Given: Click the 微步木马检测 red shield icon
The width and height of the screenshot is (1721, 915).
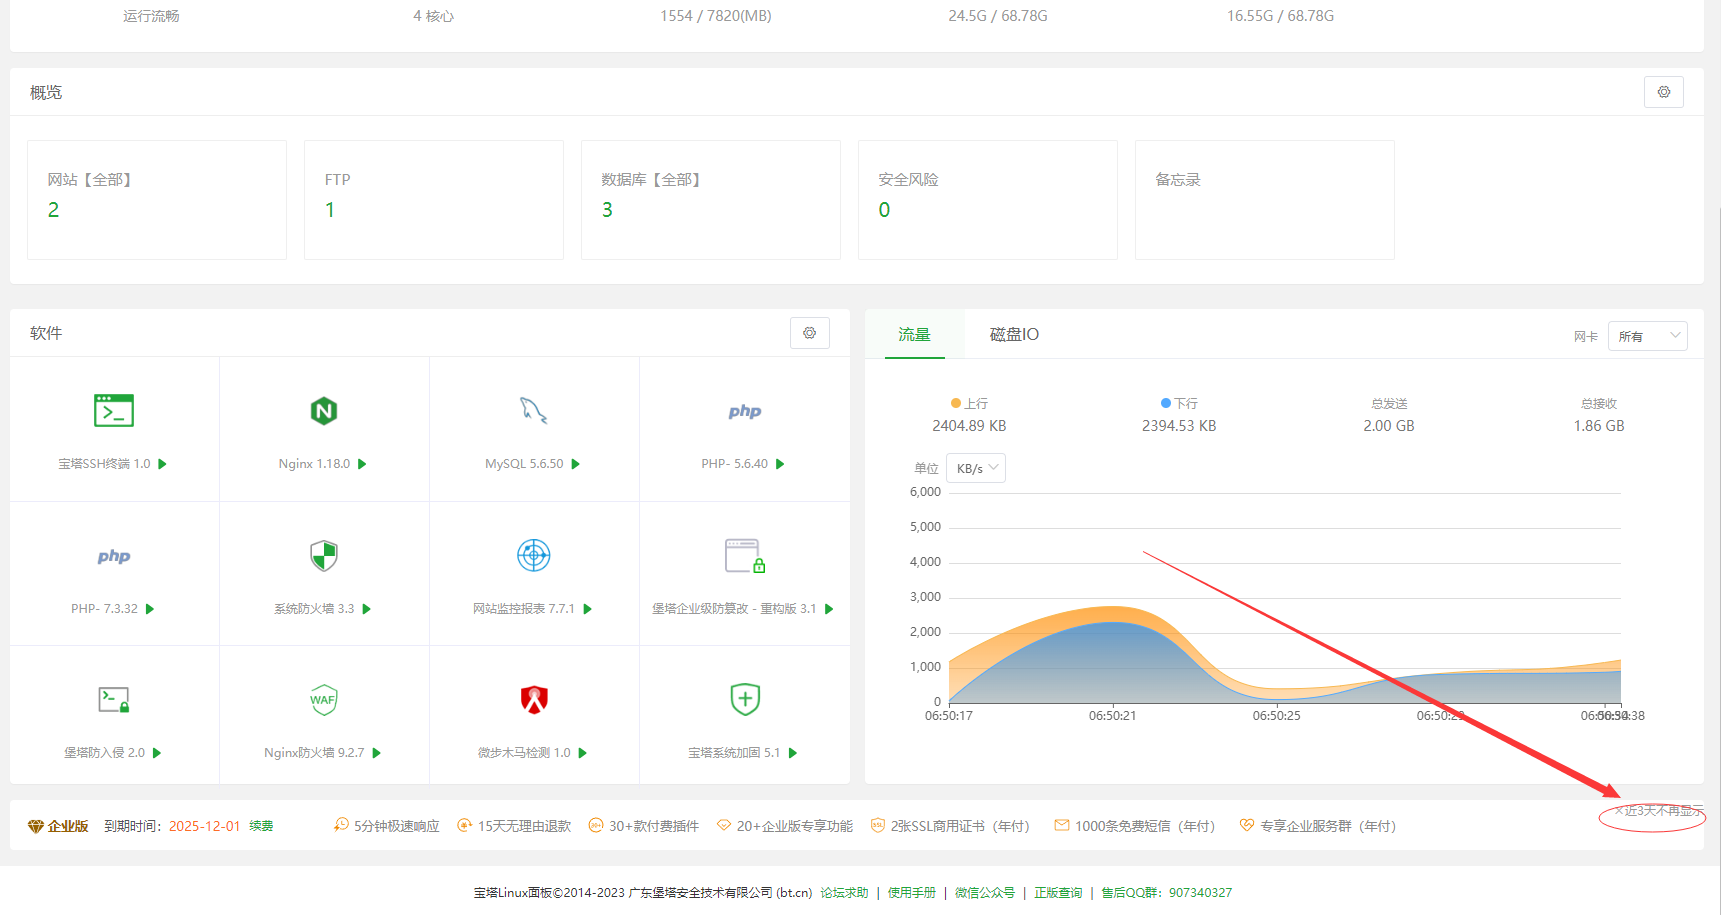Looking at the screenshot, I should [534, 699].
